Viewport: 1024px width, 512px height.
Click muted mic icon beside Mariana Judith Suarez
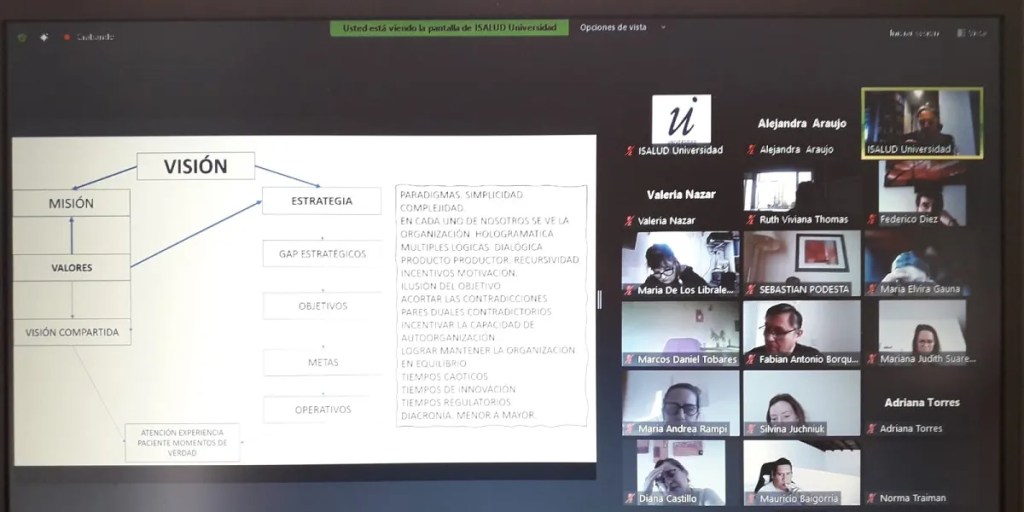871,359
